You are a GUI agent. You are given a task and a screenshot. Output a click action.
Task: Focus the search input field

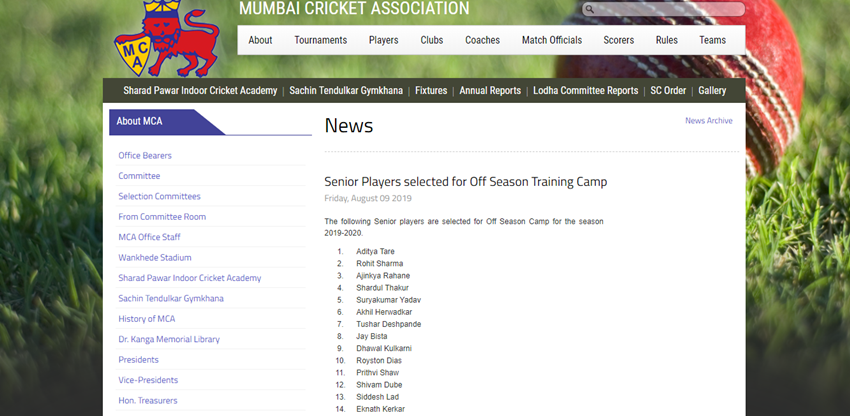(670, 10)
